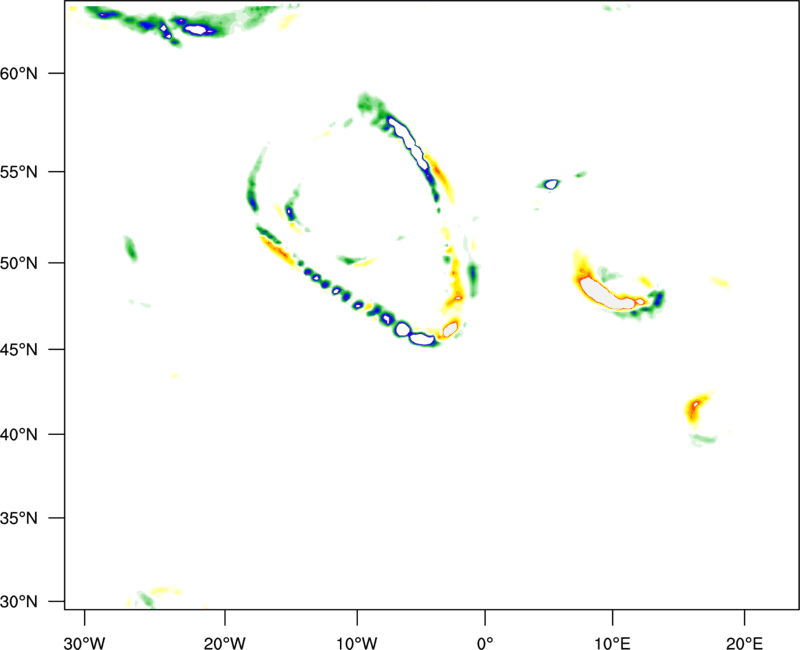The width and height of the screenshot is (800, 650).
Task: Click the 40°N latitude label
Action: 19,435
